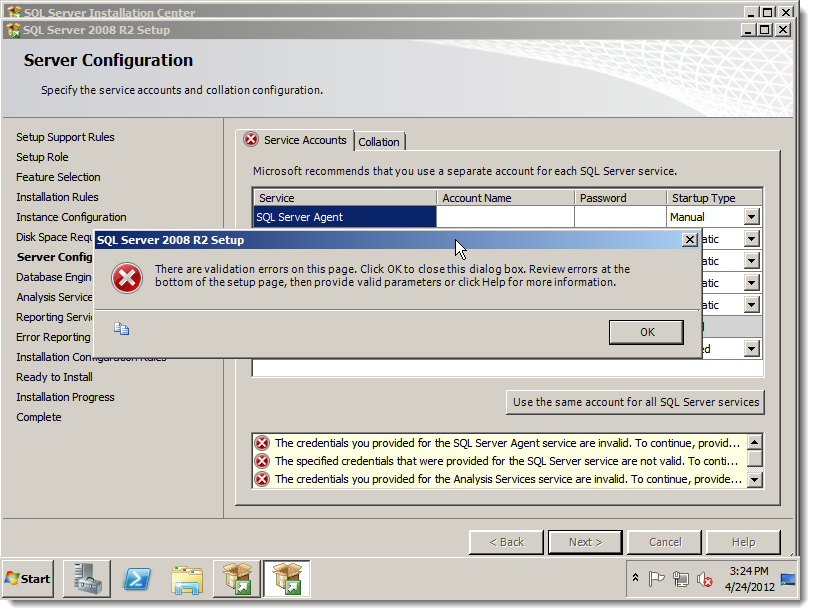Launch PowerShell from the taskbar
This screenshot has width=815, height=615.
click(137, 579)
